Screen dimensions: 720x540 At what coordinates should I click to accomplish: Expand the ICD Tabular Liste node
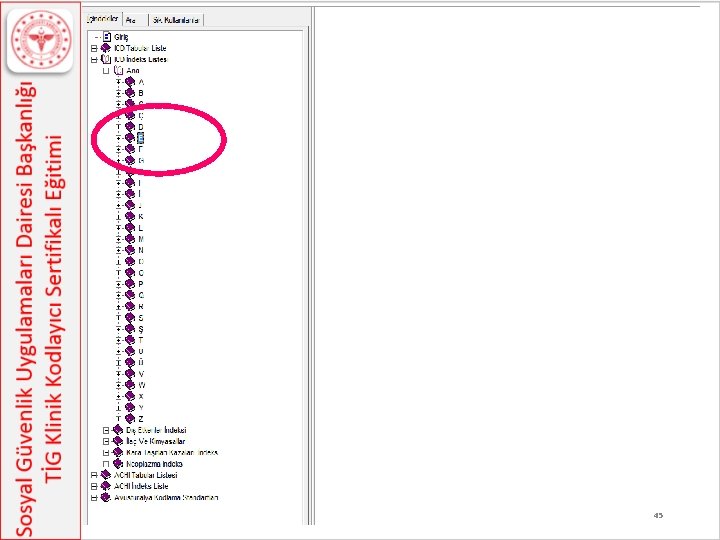click(94, 48)
